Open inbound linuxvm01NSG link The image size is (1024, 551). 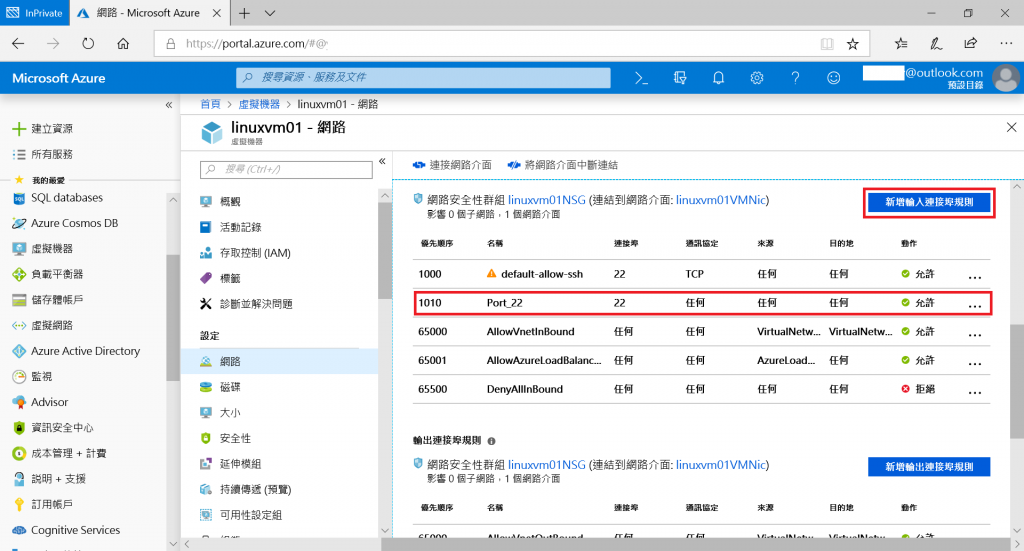pyautogui.click(x=547, y=200)
